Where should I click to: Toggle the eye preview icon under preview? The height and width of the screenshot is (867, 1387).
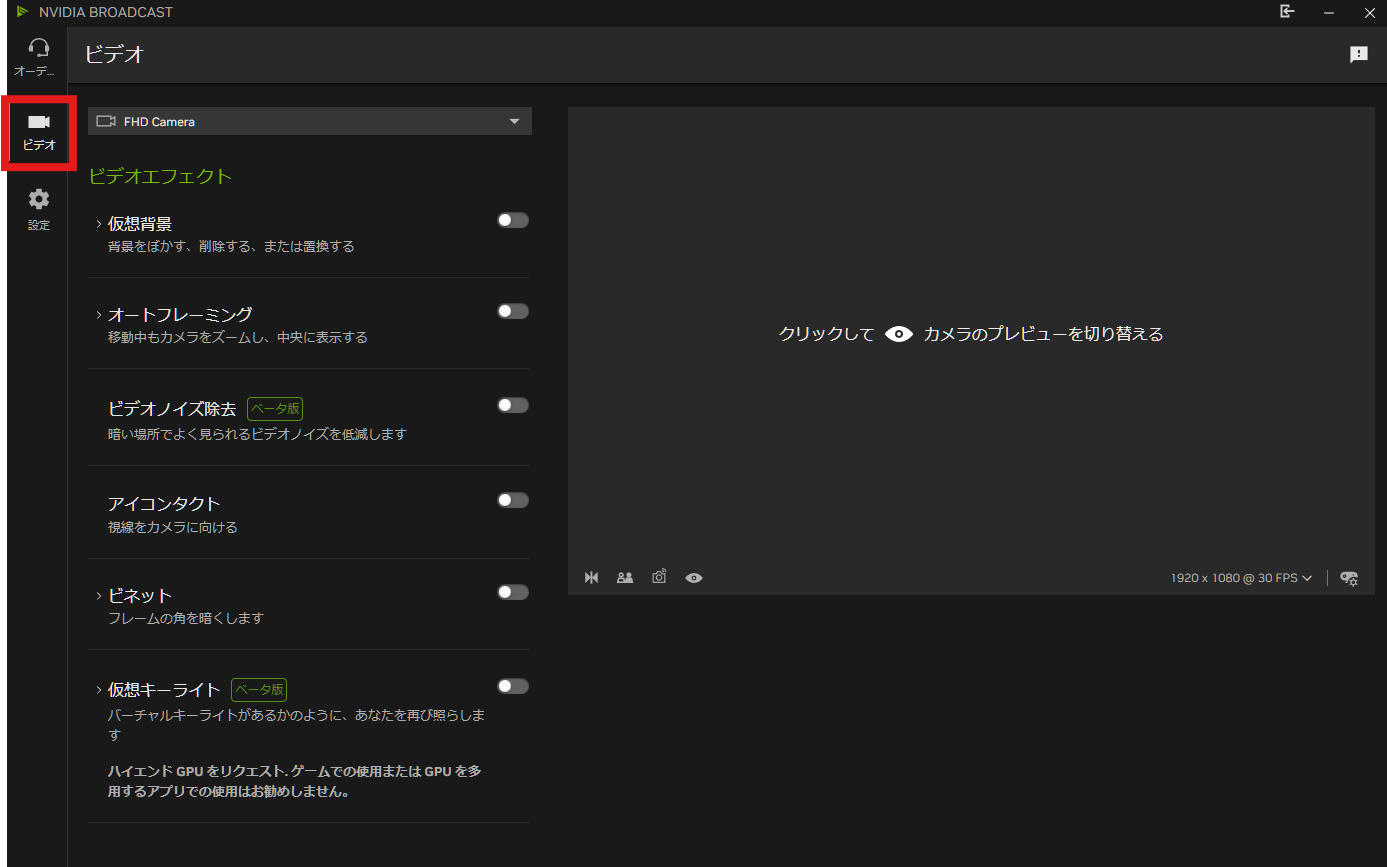(x=694, y=577)
